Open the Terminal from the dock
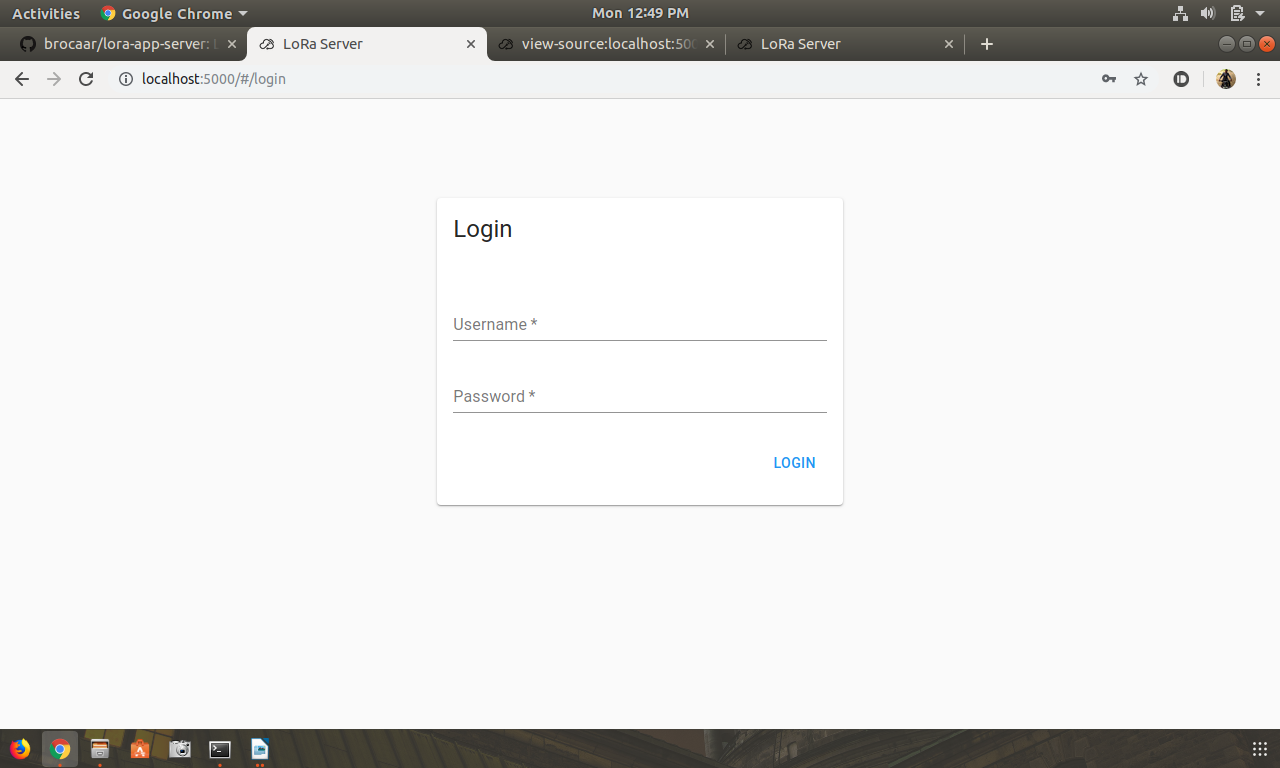Viewport: 1280px width, 768px height. coord(220,749)
